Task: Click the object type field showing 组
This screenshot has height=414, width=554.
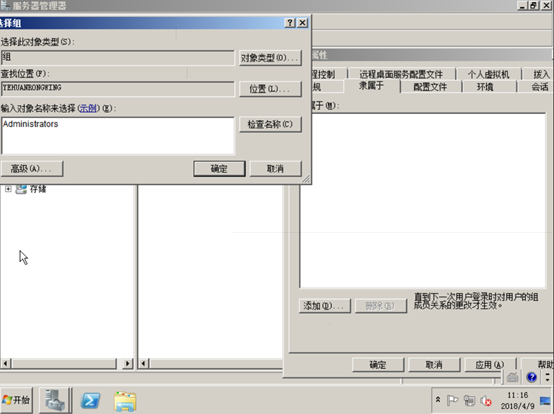Action: [118, 58]
